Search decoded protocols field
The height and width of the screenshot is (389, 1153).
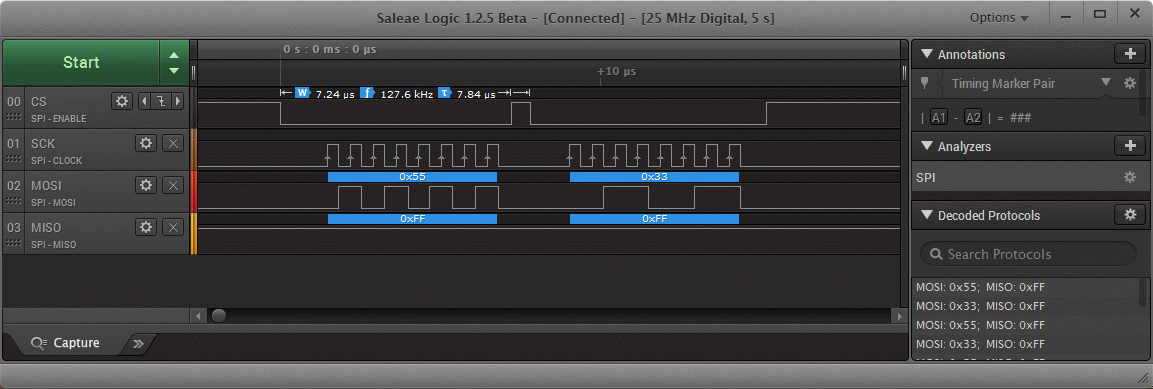tap(1028, 254)
